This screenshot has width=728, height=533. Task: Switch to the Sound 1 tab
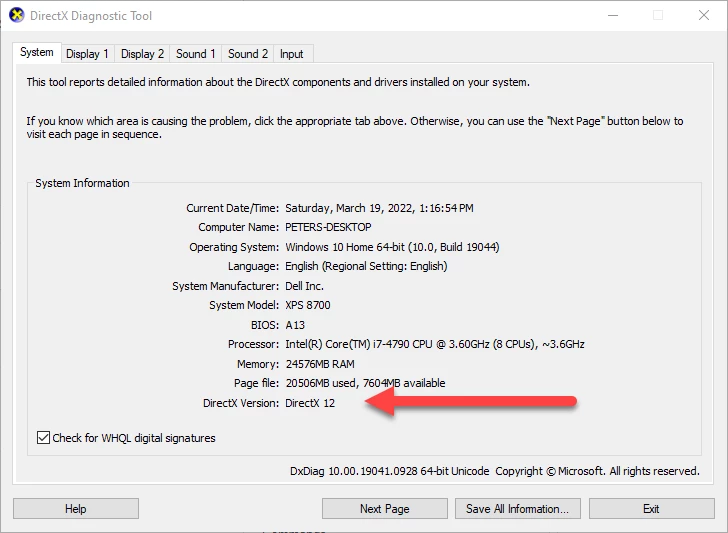pos(195,54)
